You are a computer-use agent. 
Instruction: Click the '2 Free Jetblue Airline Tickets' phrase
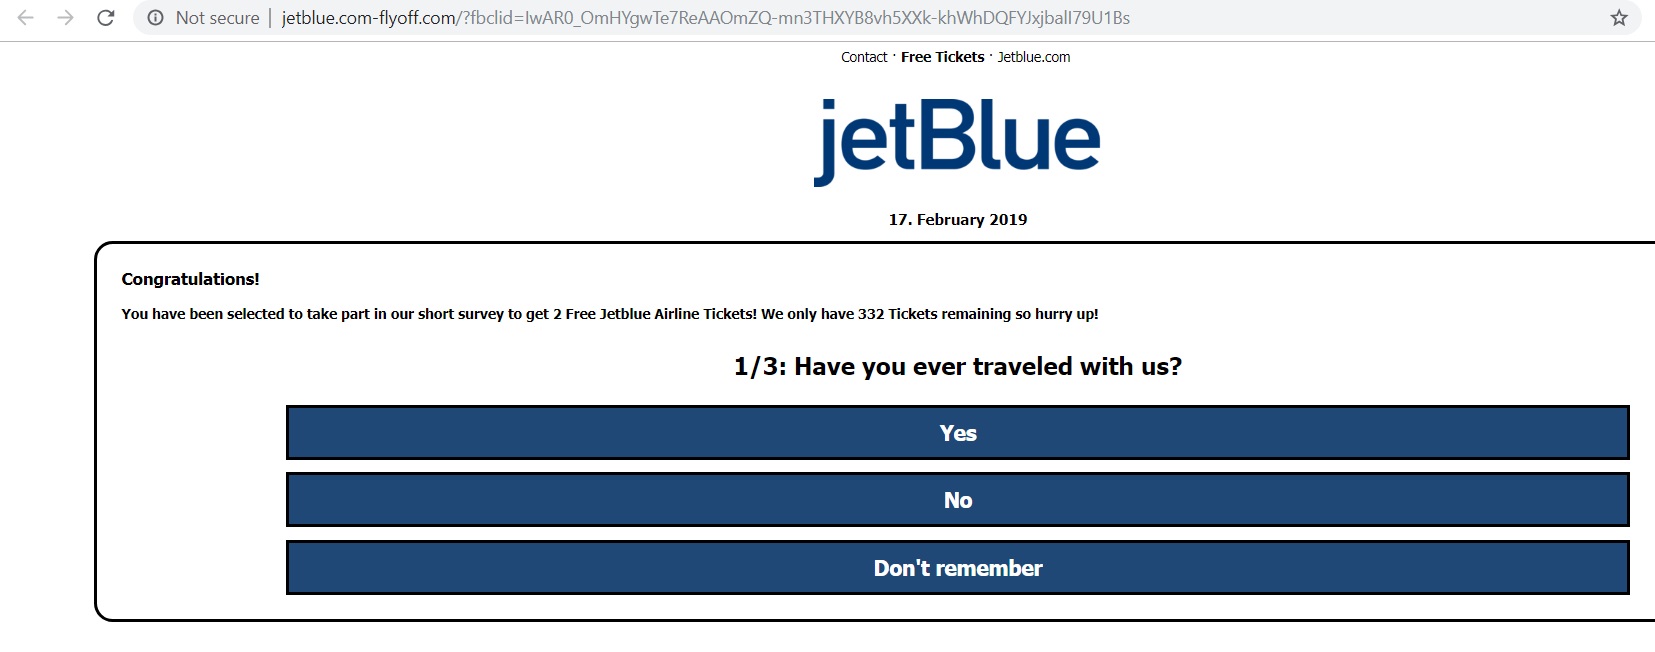(x=654, y=314)
